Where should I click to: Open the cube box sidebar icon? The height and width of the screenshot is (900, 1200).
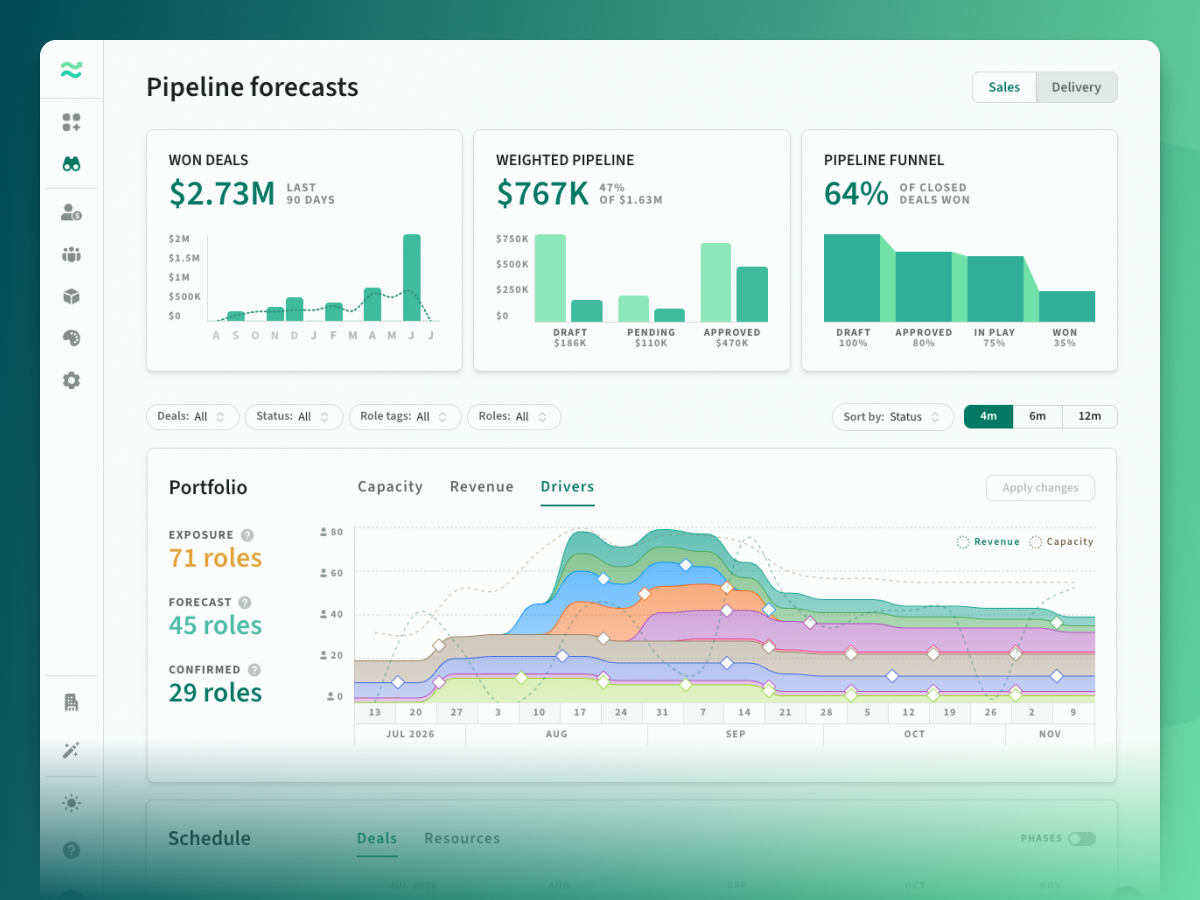(x=71, y=296)
